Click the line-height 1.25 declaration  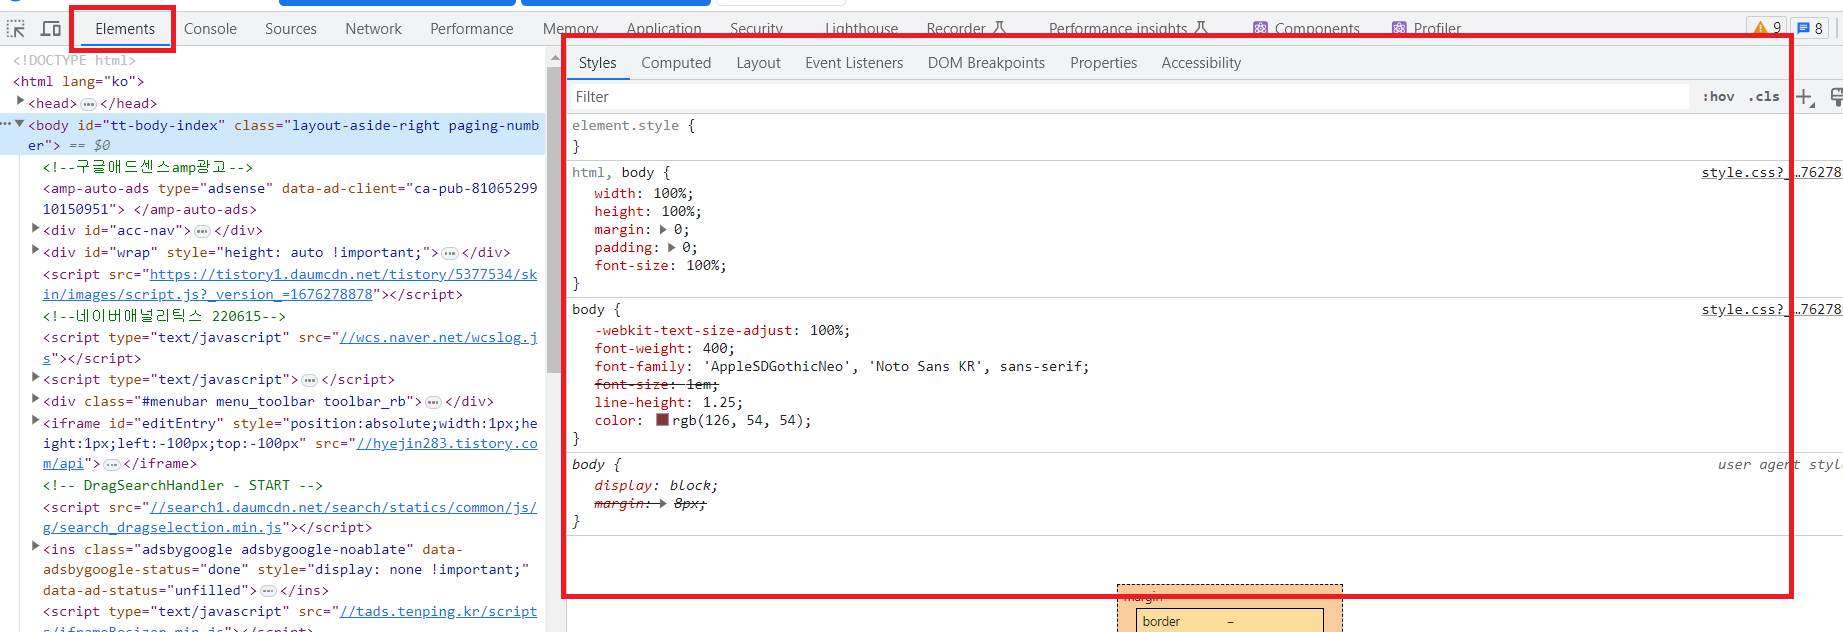pyautogui.click(x=669, y=403)
